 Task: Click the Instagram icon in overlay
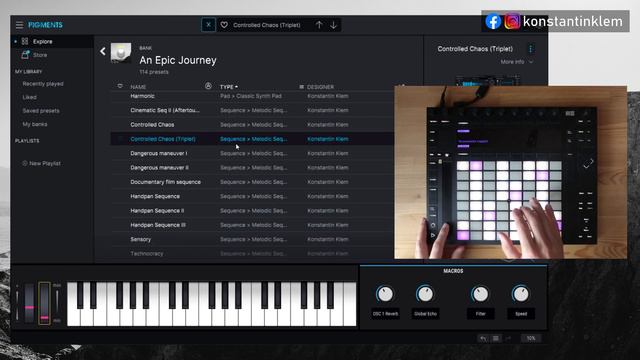pyautogui.click(x=512, y=21)
